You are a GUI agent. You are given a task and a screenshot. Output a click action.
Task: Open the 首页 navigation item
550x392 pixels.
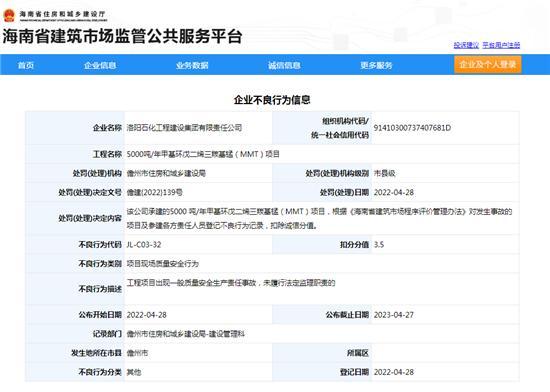[26, 65]
